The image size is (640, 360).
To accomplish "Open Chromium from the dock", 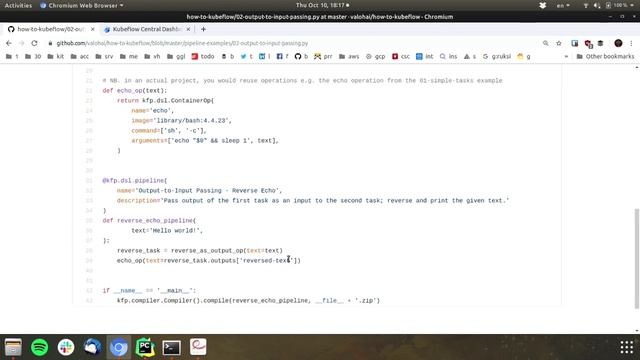I will pyautogui.click(x=119, y=347).
